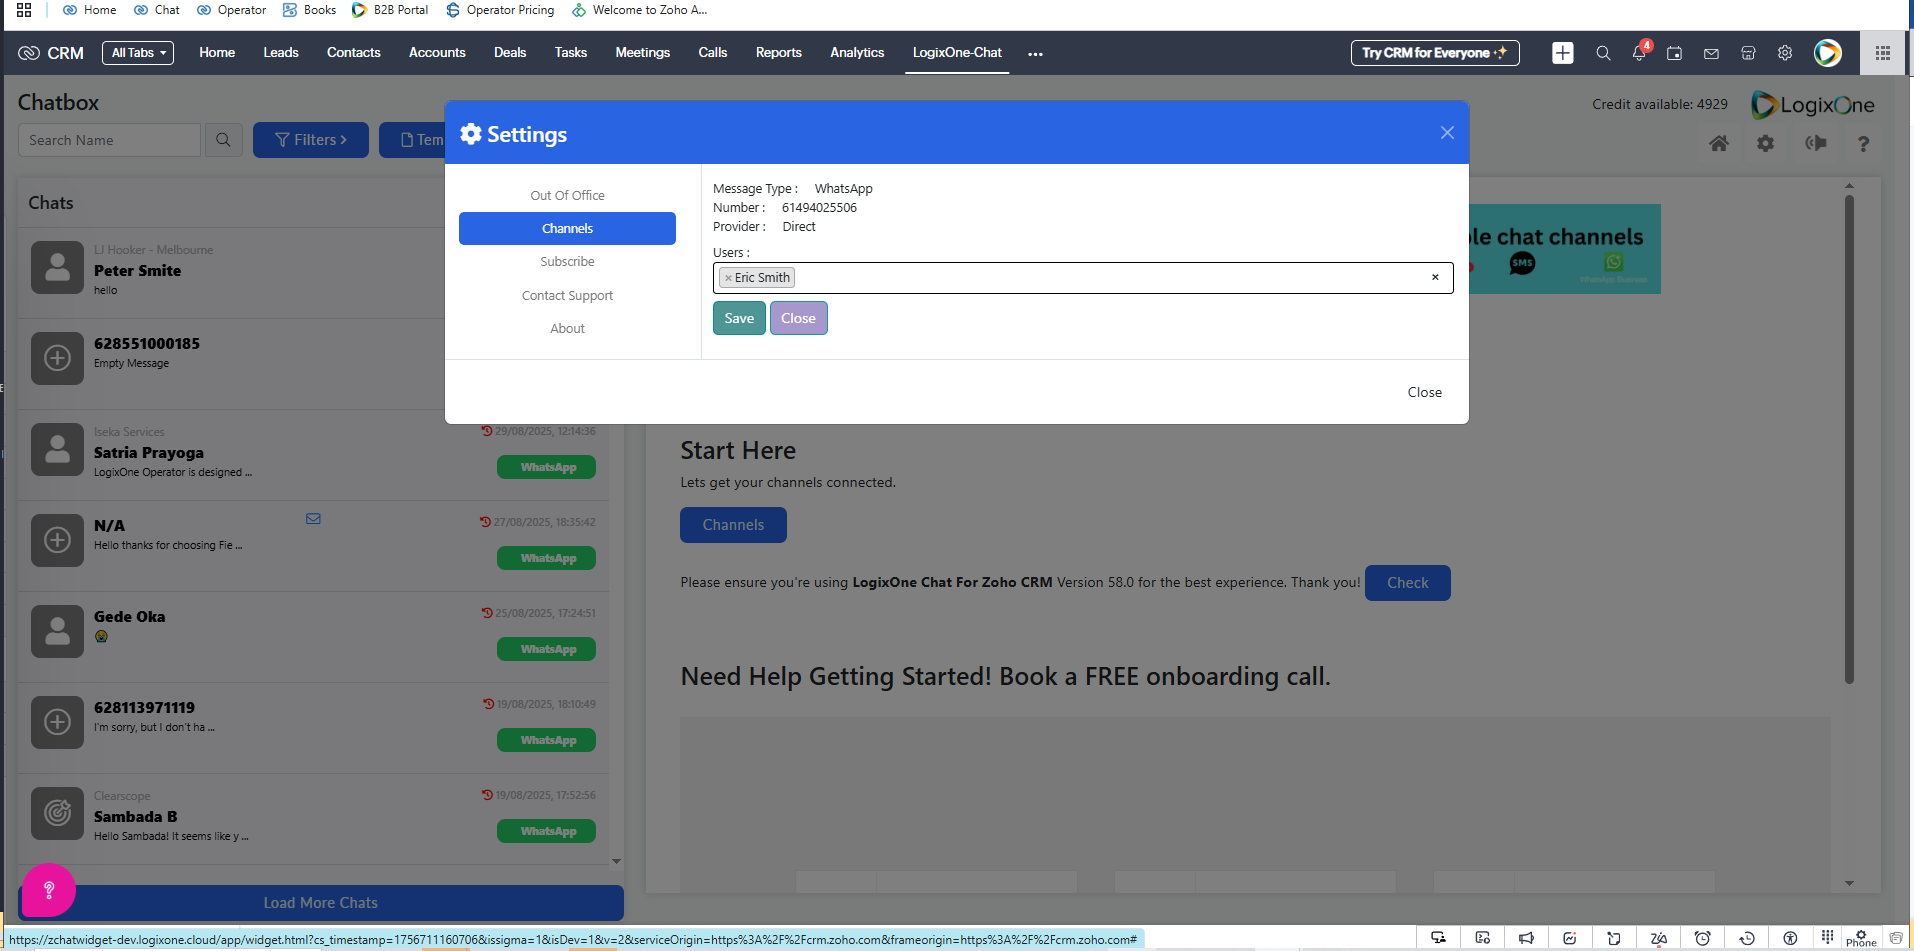
Task: Click the Check version button
Action: coord(1407,583)
